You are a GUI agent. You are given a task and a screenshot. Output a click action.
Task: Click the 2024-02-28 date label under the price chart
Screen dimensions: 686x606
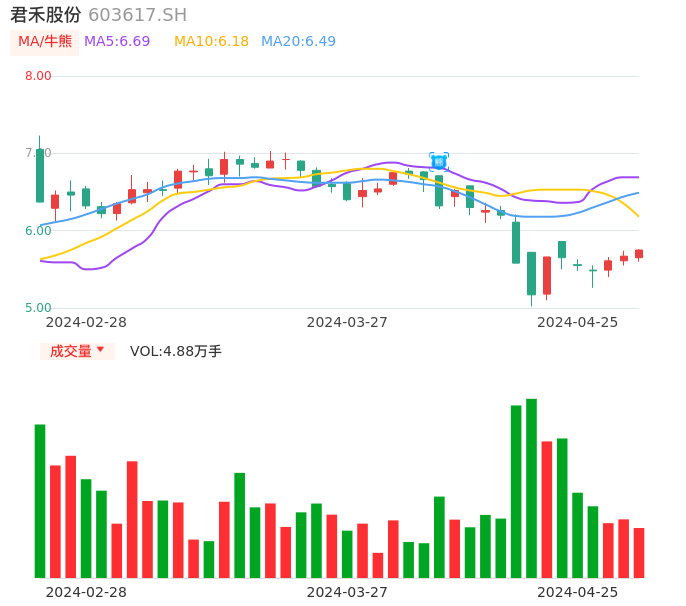click(x=86, y=322)
